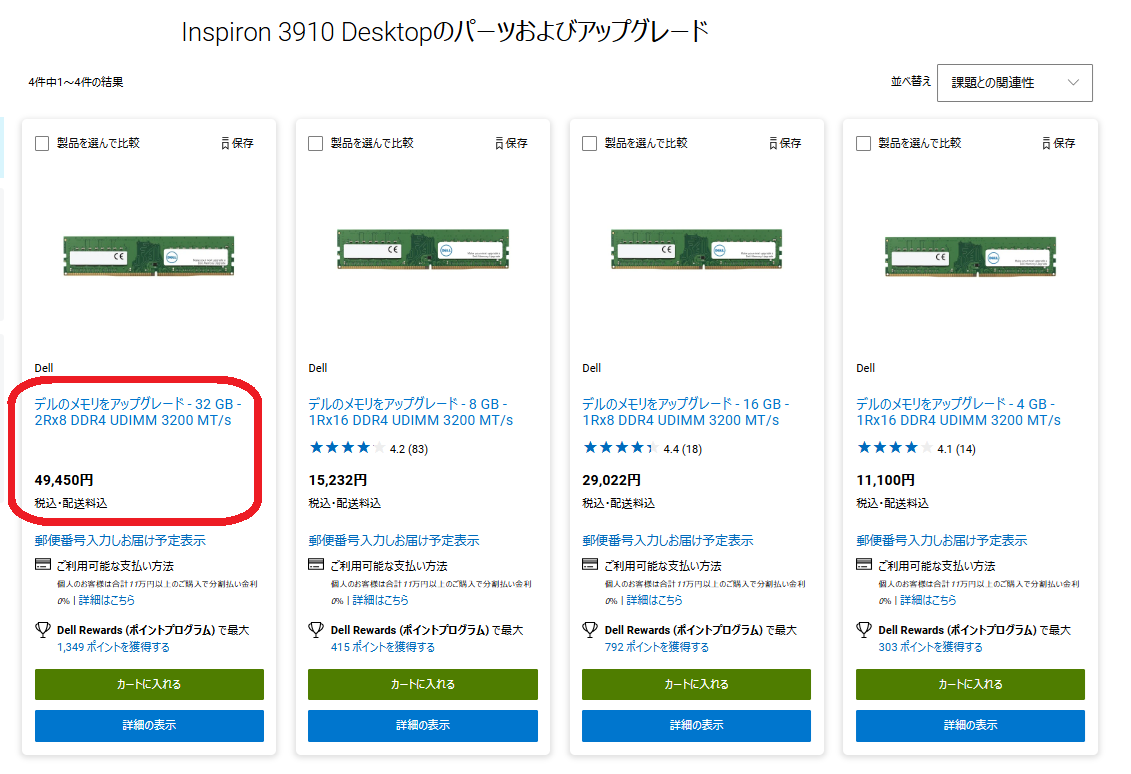The height and width of the screenshot is (774, 1131).
Task: Save the 32 GB memory product via bookmark icon
Action: click(x=237, y=144)
